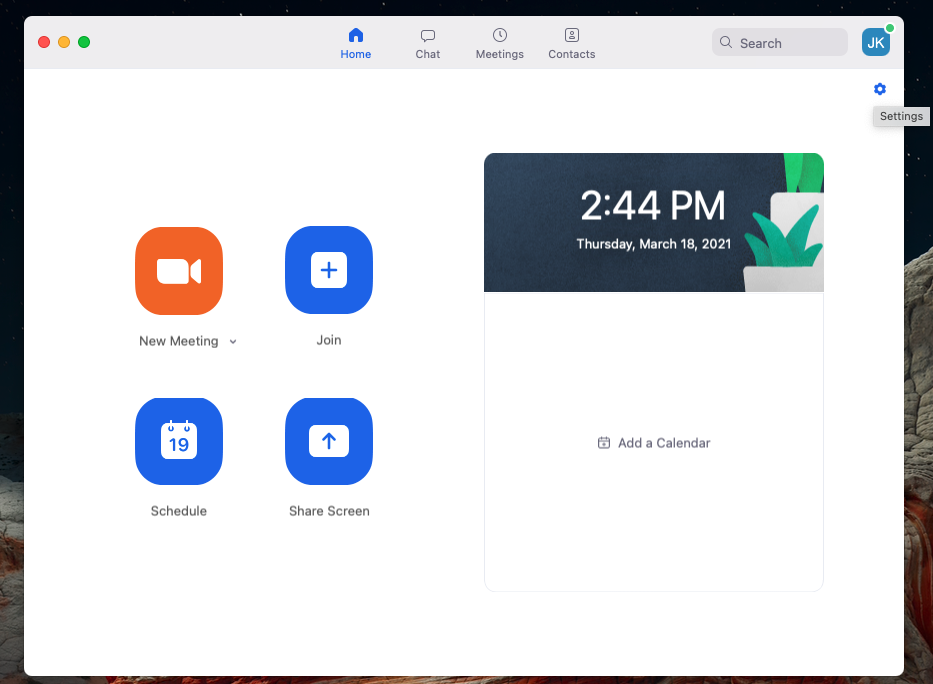The width and height of the screenshot is (933, 684).
Task: Click the Share Screen arrow icon
Action: tap(329, 441)
